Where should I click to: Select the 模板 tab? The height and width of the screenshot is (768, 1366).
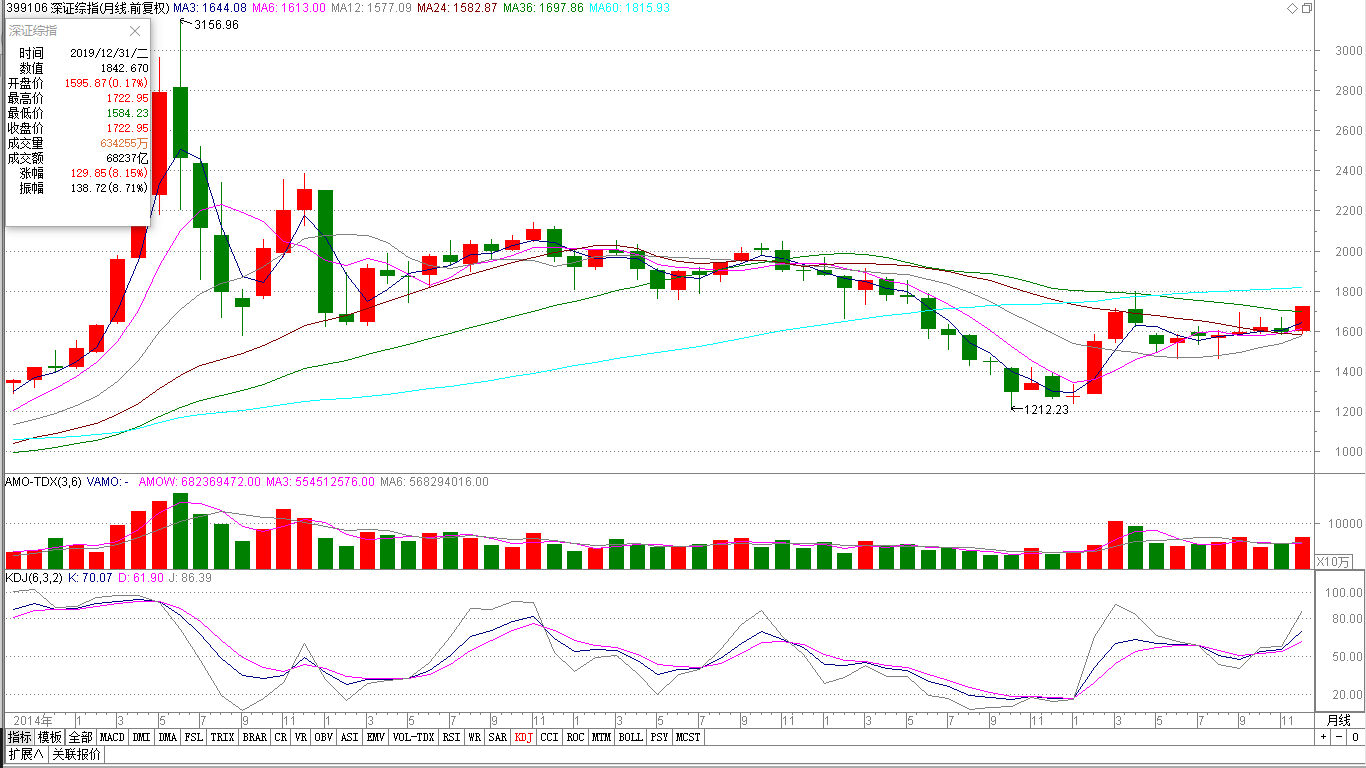tap(51, 737)
